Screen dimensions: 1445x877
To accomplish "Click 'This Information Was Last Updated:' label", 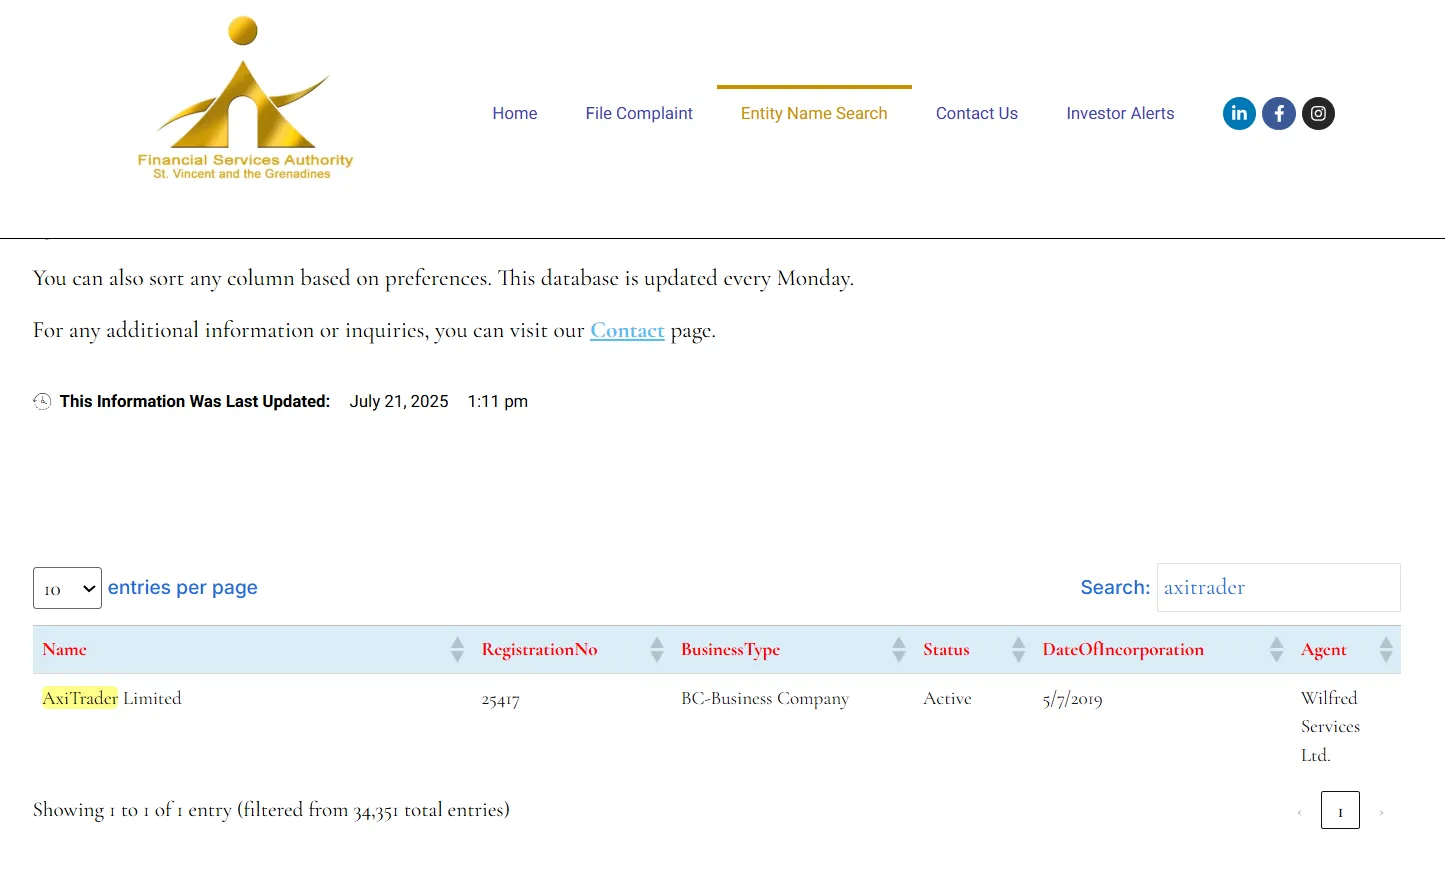I will pos(195,402).
